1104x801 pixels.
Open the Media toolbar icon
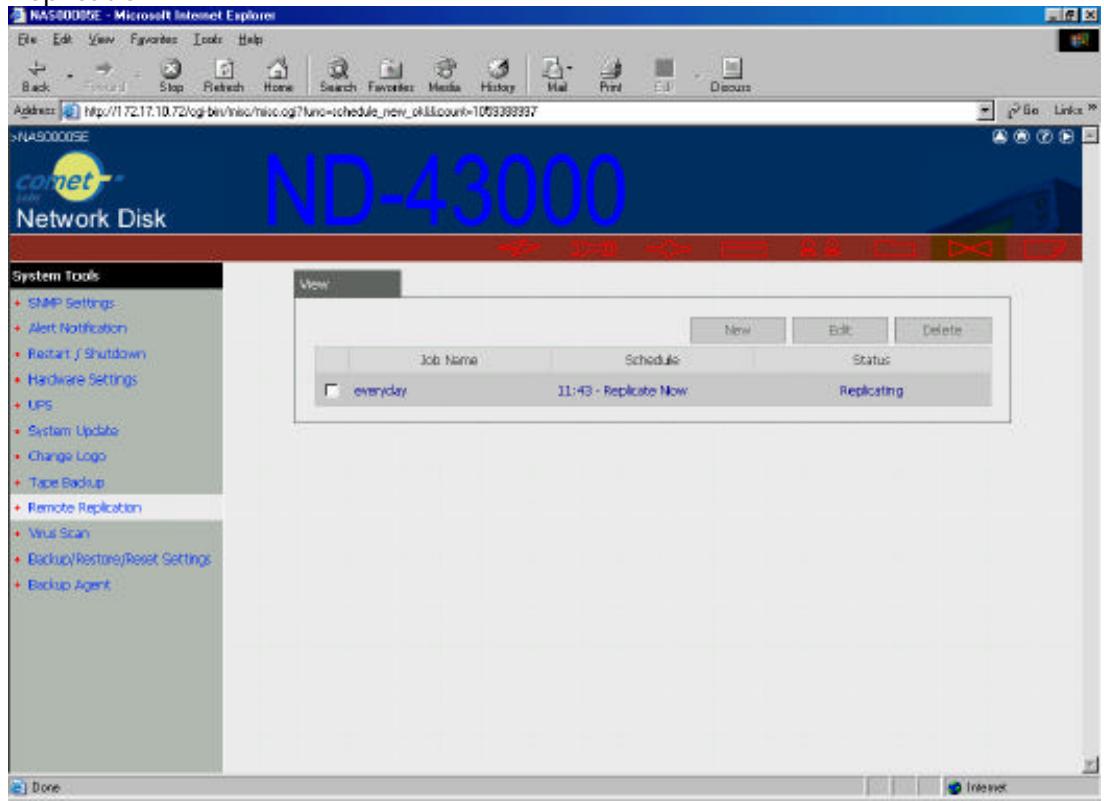[444, 76]
